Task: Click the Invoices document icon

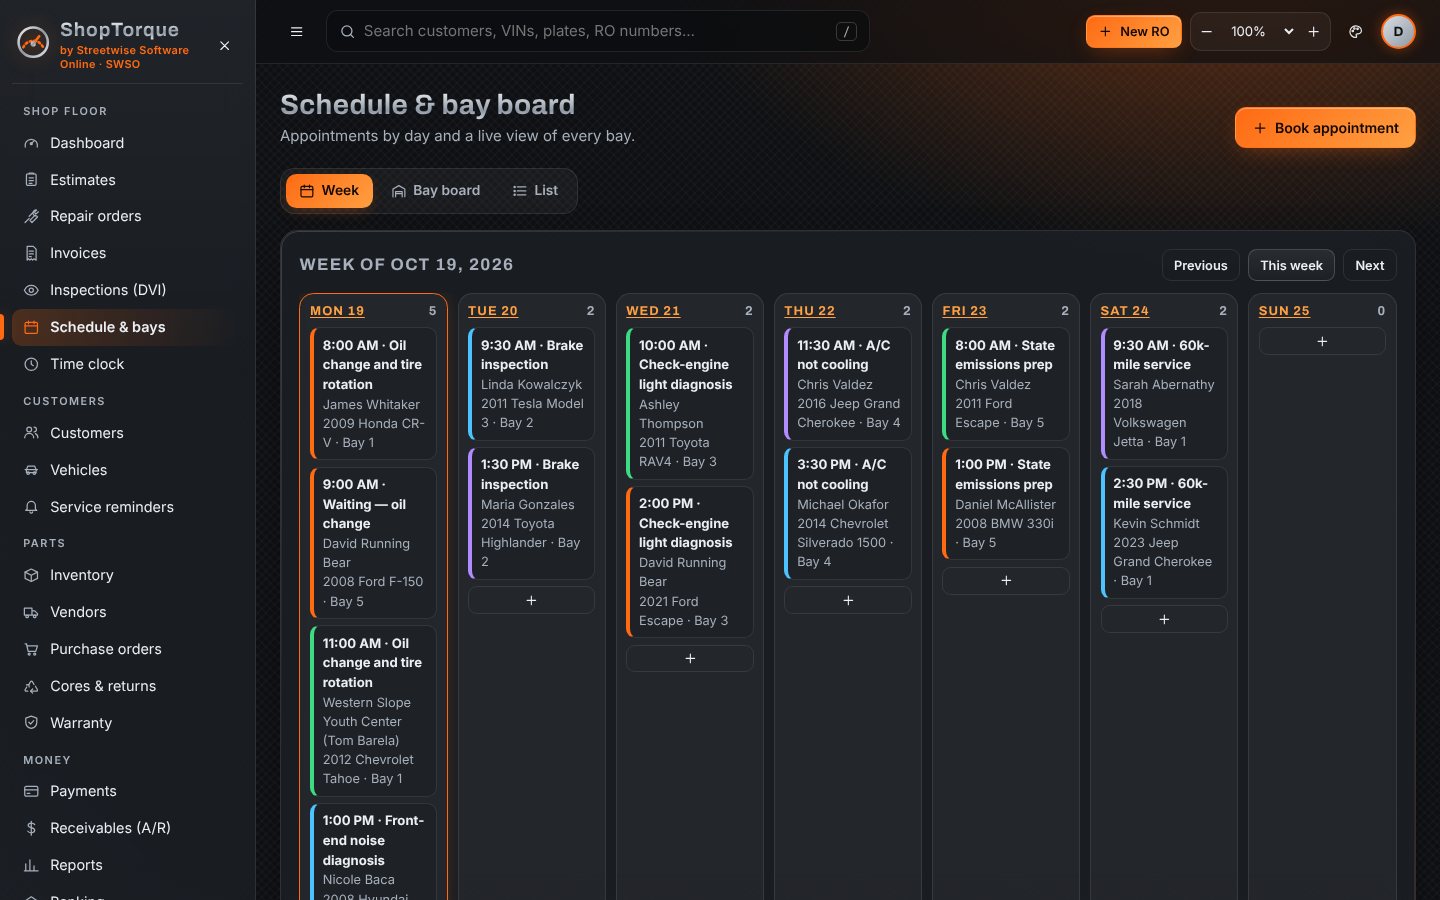Action: coord(31,253)
